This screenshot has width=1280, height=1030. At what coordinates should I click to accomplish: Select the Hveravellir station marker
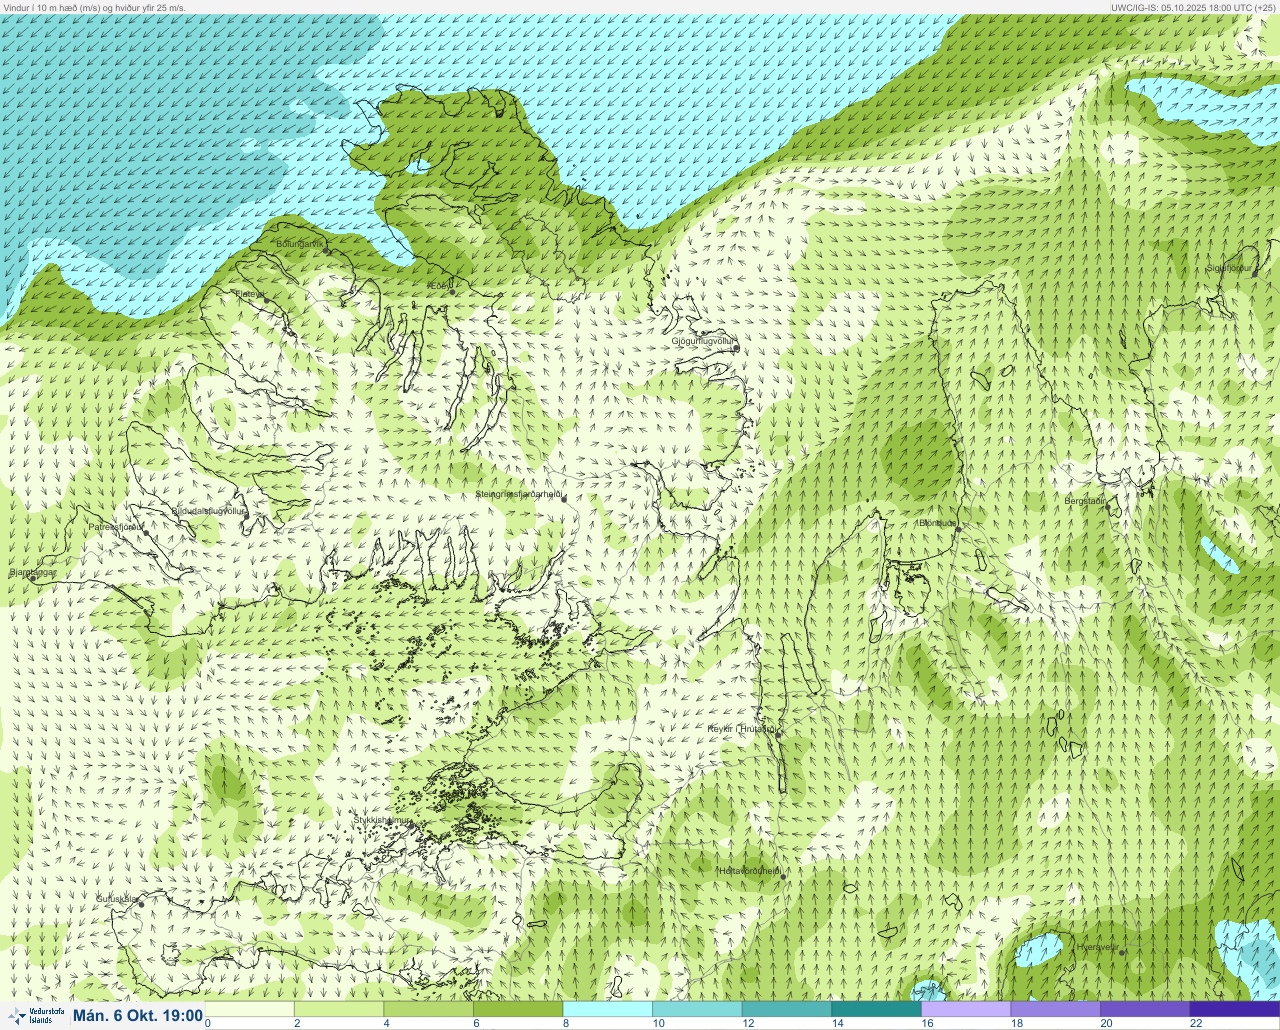pos(1122,952)
